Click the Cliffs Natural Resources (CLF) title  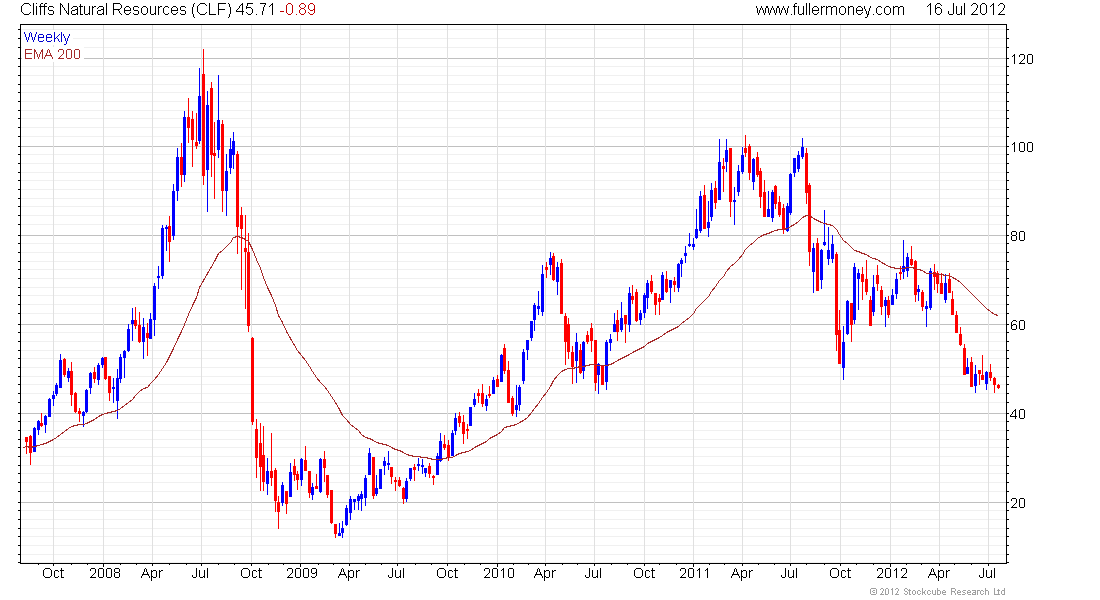(126, 10)
